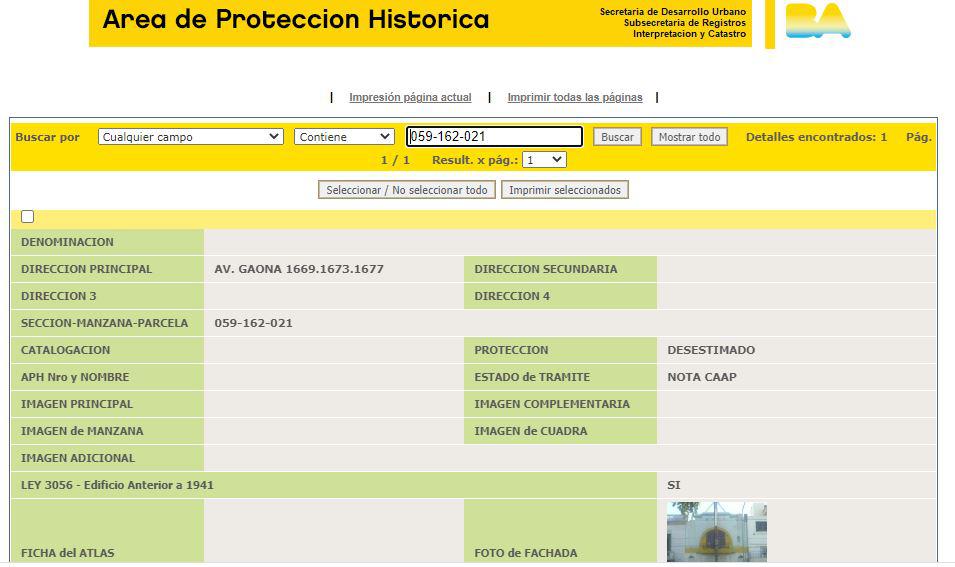Tick the record selection checkbox

27,216
